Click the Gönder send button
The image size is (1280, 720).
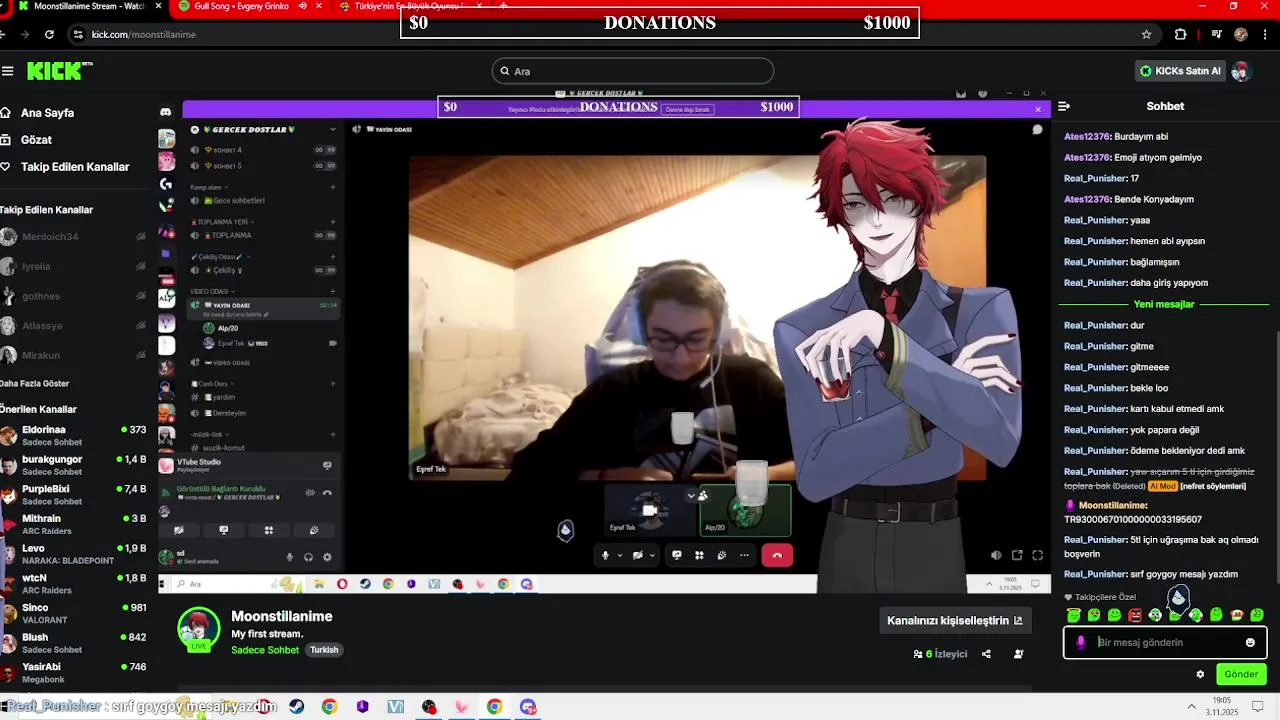[1241, 674]
